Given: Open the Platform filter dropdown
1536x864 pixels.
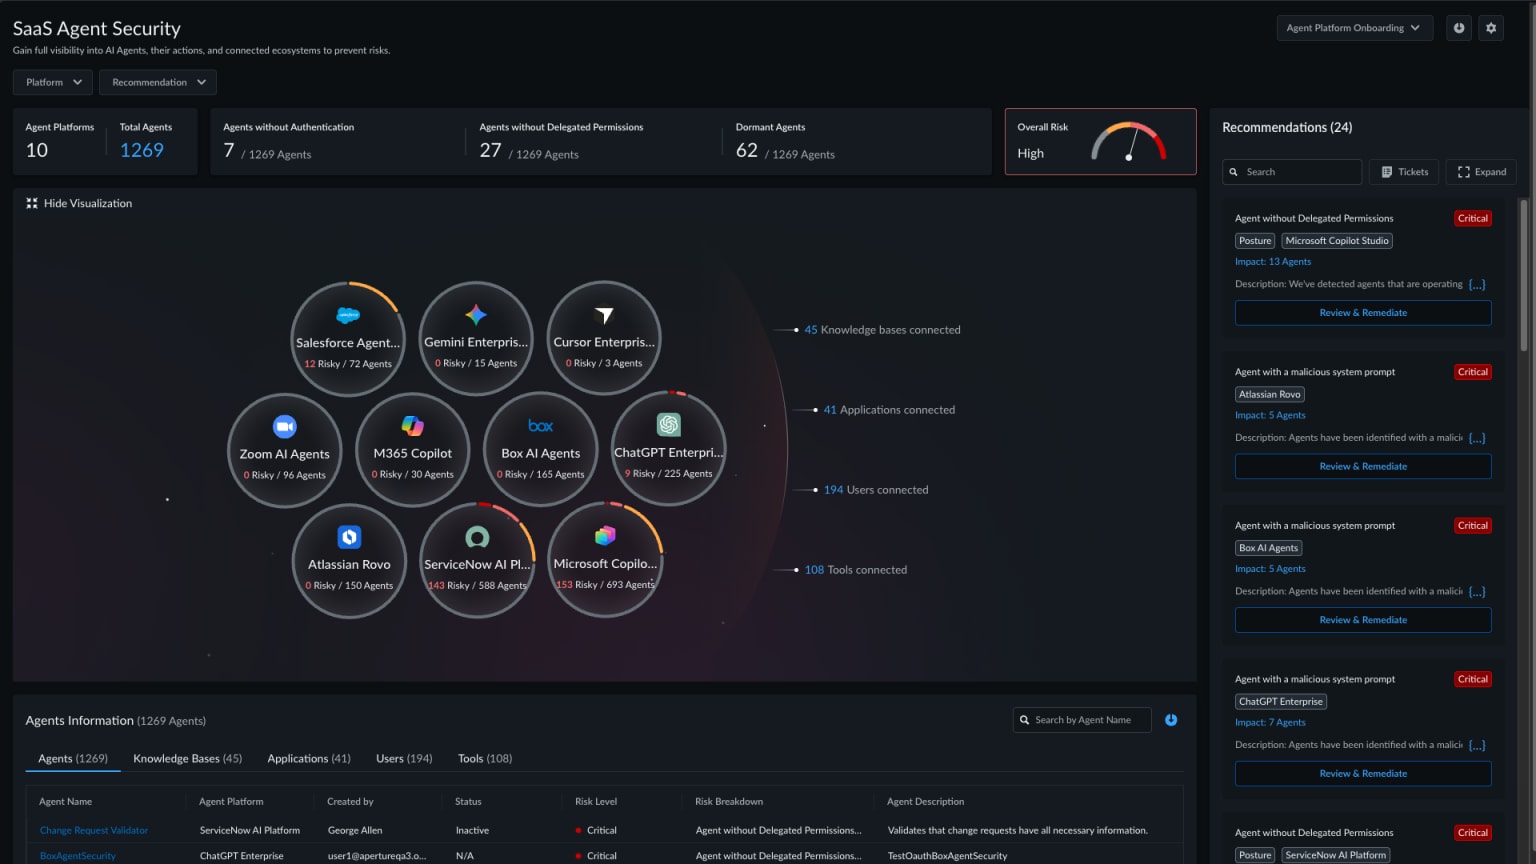Looking at the screenshot, I should 53,82.
